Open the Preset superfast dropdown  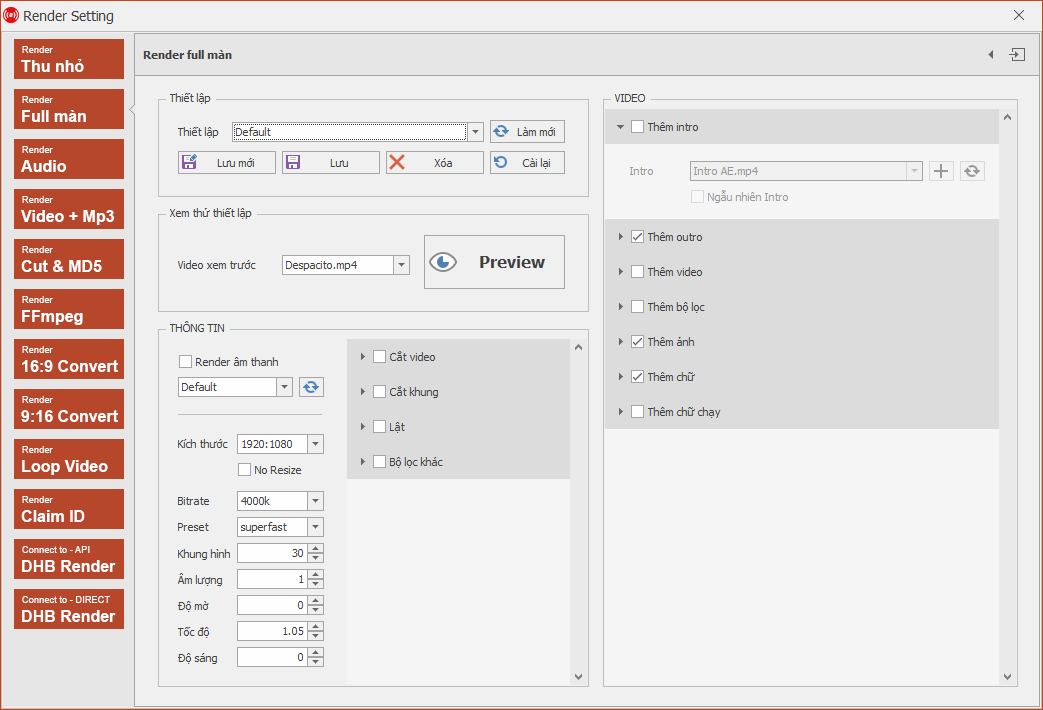(316, 527)
